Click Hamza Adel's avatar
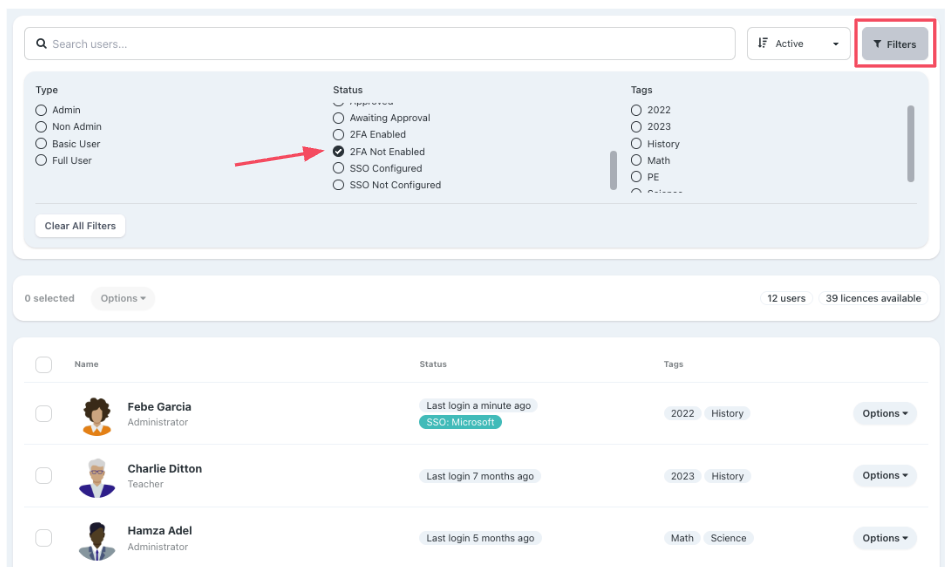The height and width of the screenshot is (567, 952). (x=97, y=539)
